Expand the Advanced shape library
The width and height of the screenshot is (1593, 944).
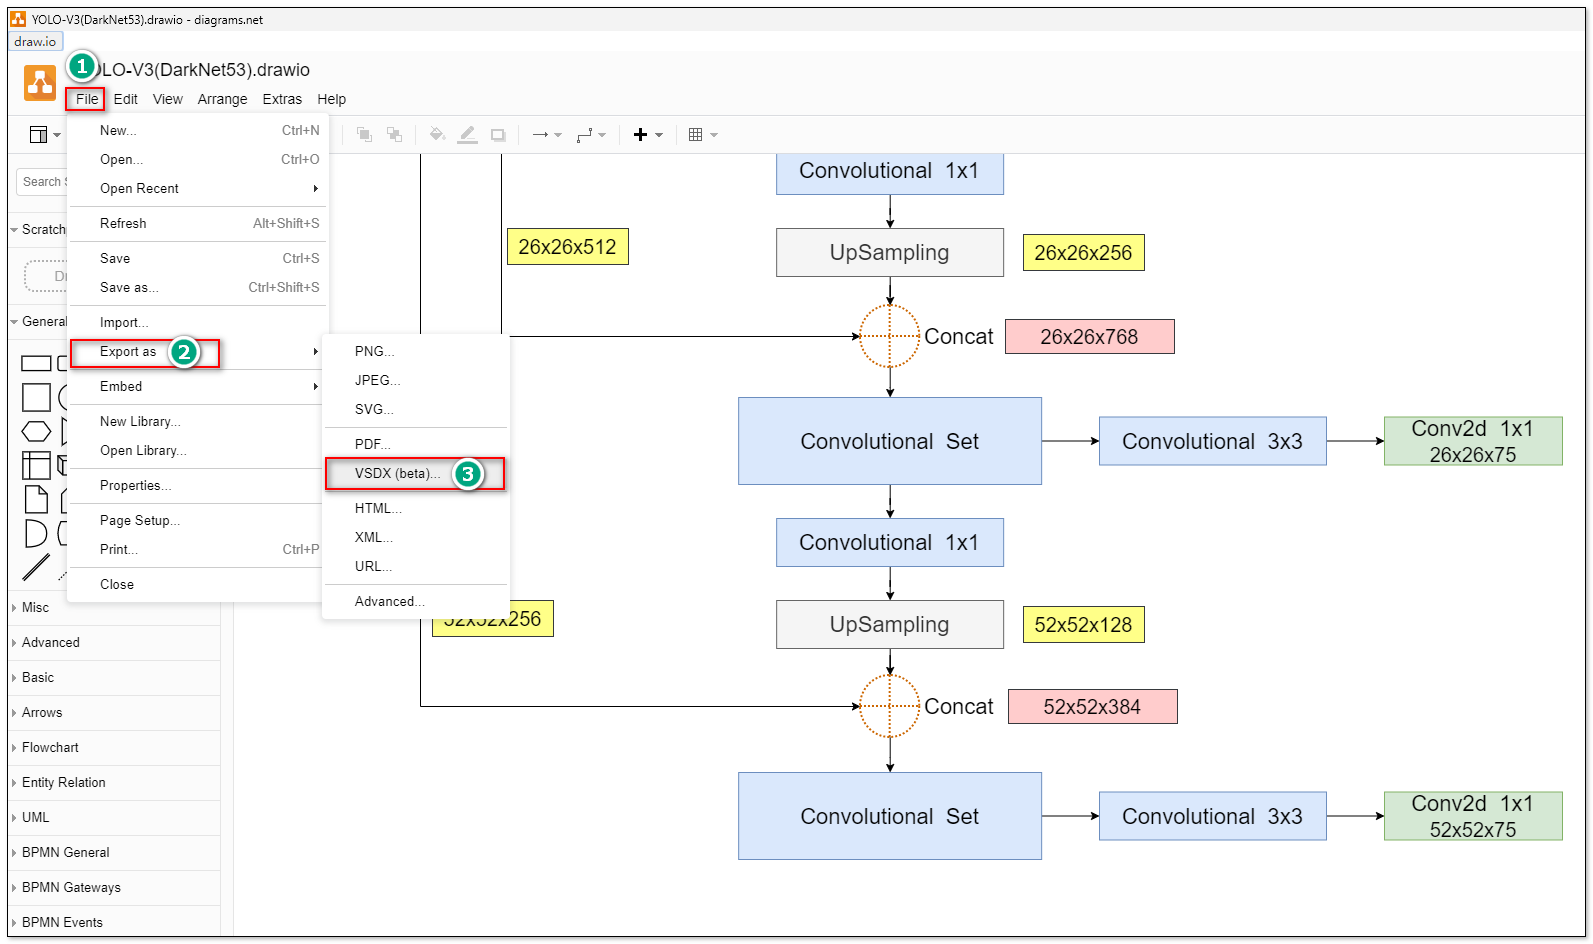click(x=114, y=642)
